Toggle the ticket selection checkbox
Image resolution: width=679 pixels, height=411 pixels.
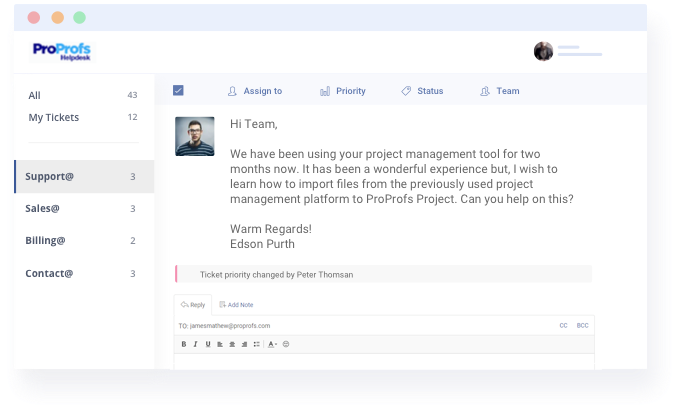(x=178, y=91)
